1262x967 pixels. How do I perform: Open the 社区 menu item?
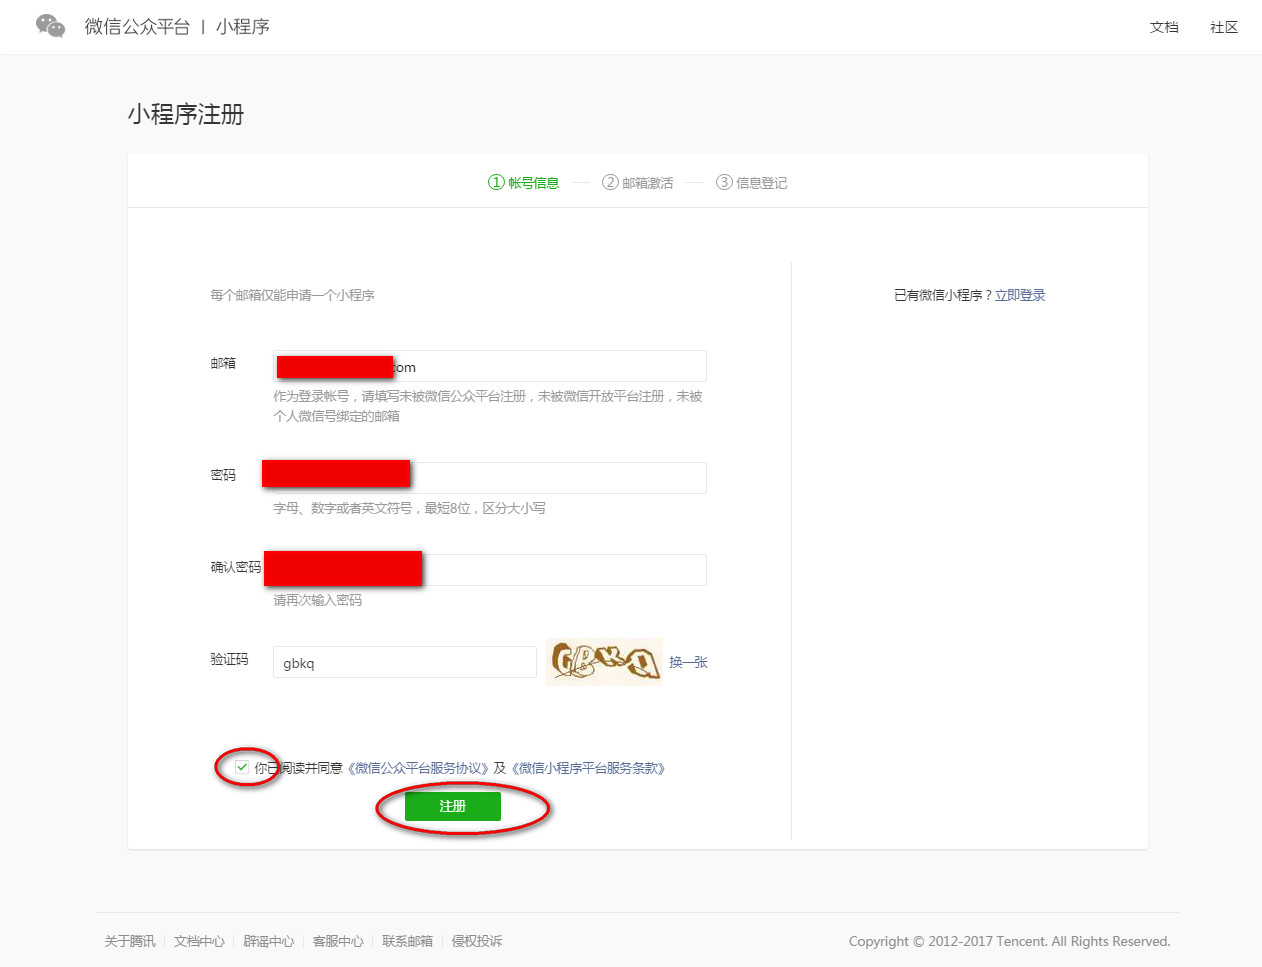(x=1223, y=27)
